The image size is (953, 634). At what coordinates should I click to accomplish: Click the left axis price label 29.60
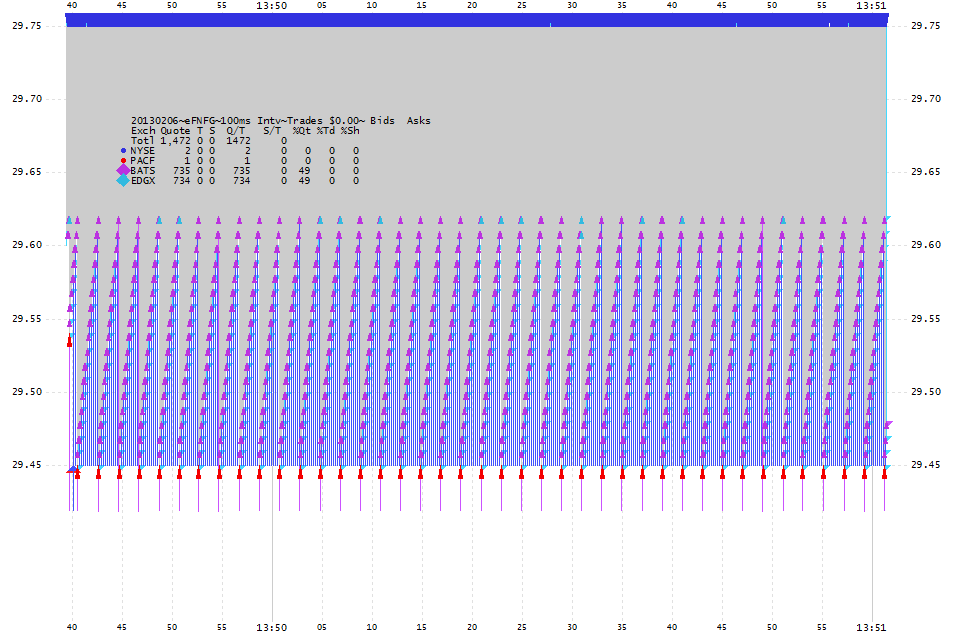pos(27,245)
